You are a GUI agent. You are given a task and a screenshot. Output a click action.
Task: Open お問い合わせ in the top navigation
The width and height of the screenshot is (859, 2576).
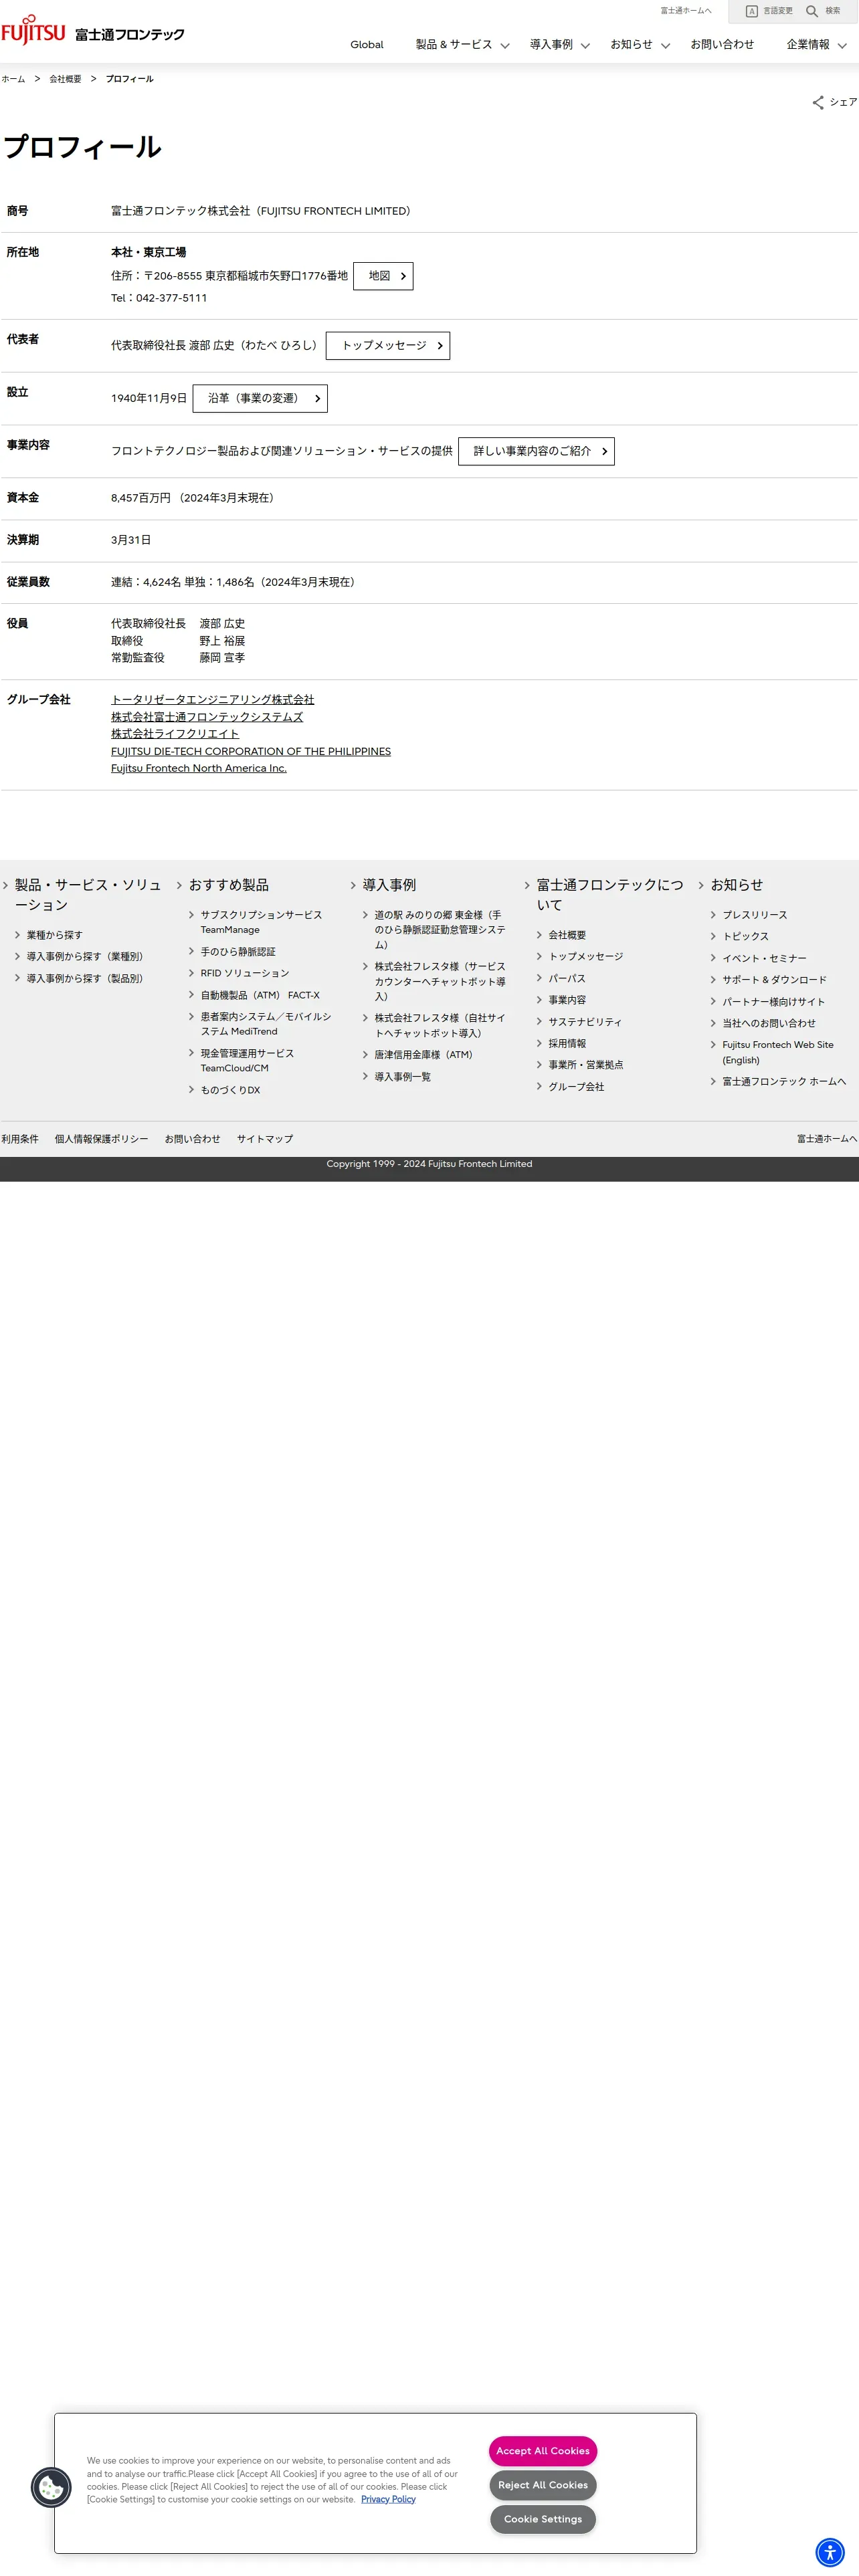722,45
